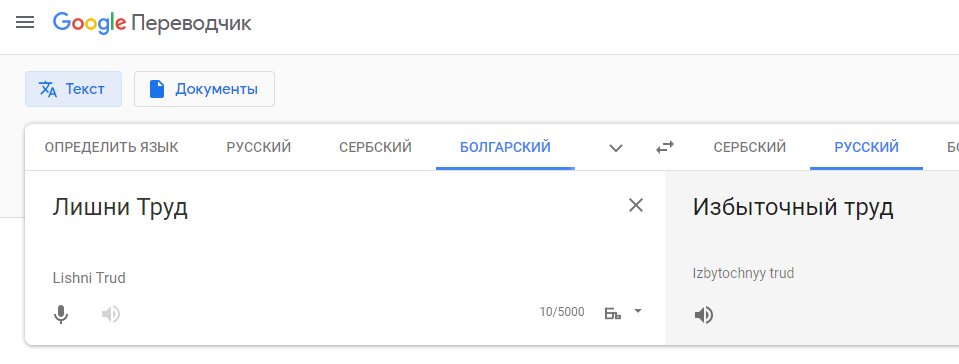
Task: Open input tools dropdown arrow
Action: [x=638, y=311]
